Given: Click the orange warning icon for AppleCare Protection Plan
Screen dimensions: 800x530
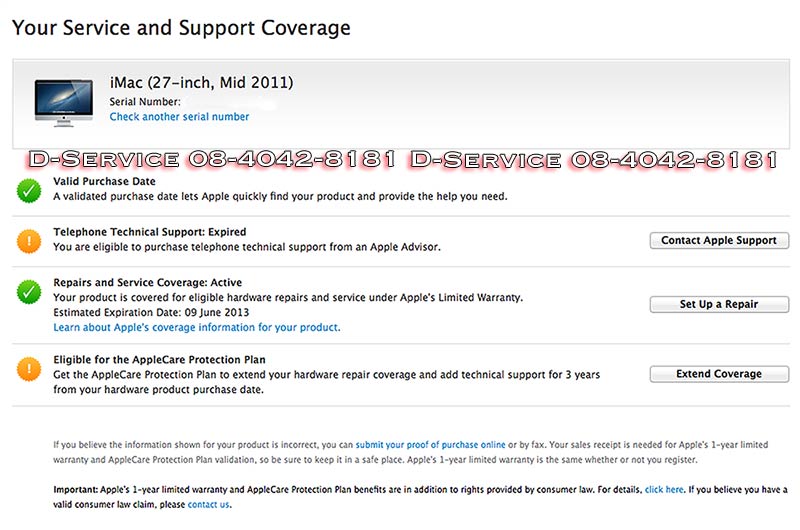Looking at the screenshot, I should pos(28,368).
